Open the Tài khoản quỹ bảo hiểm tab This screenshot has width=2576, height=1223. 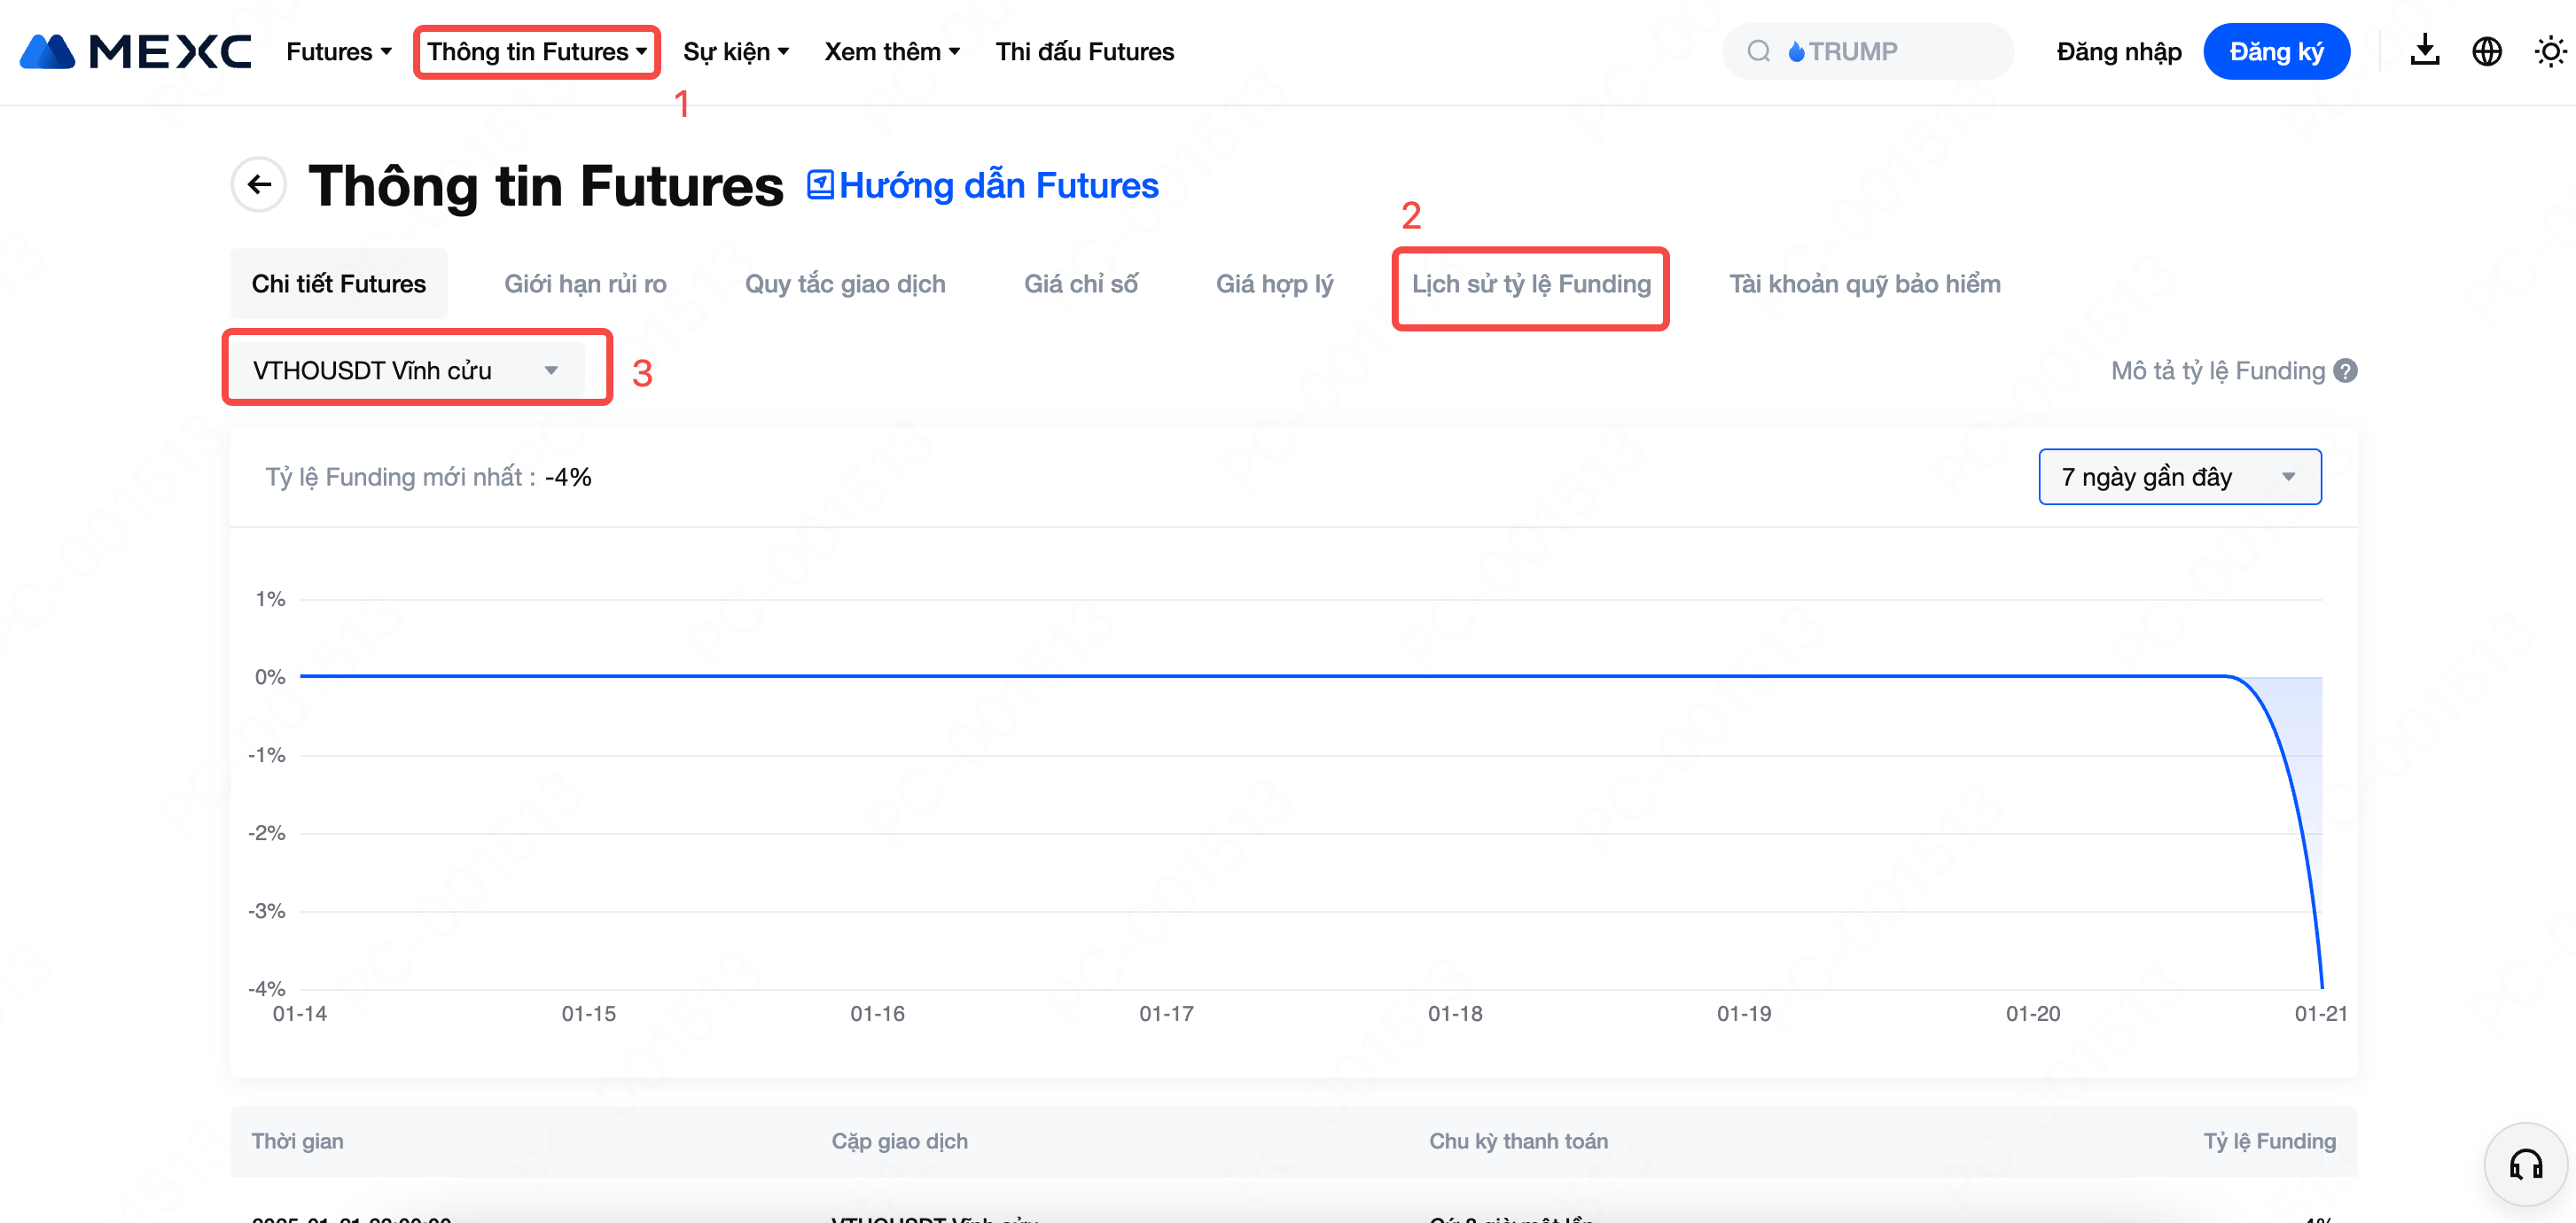[1864, 284]
